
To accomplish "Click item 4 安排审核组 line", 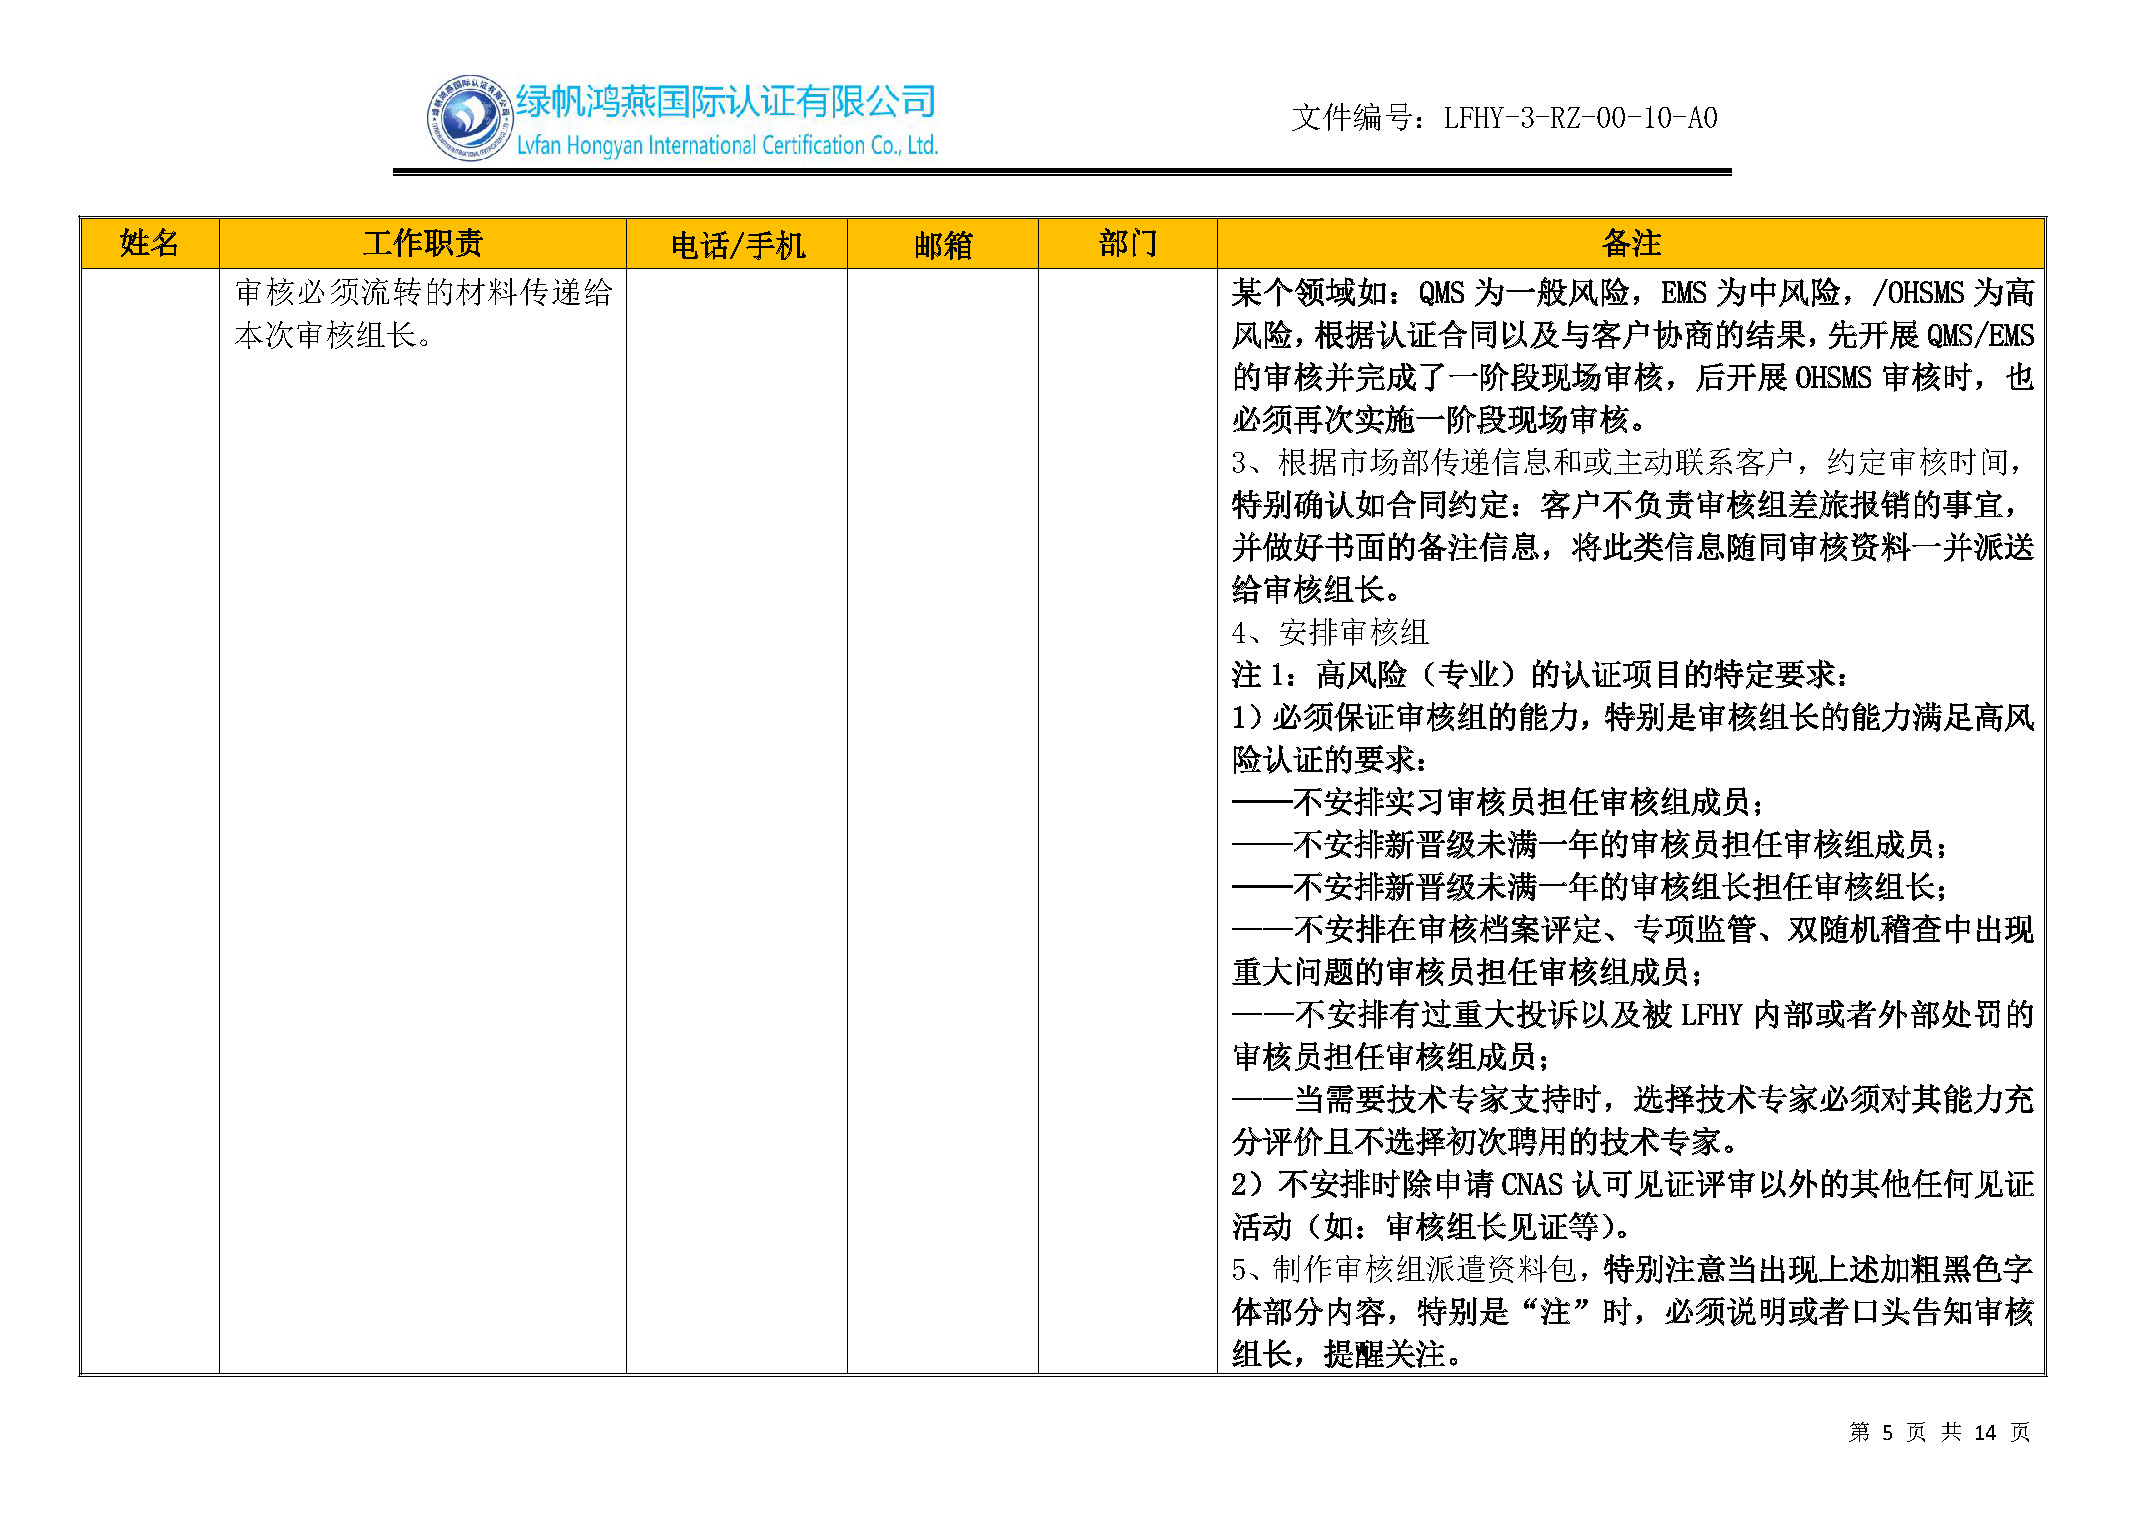I will [x=1330, y=632].
